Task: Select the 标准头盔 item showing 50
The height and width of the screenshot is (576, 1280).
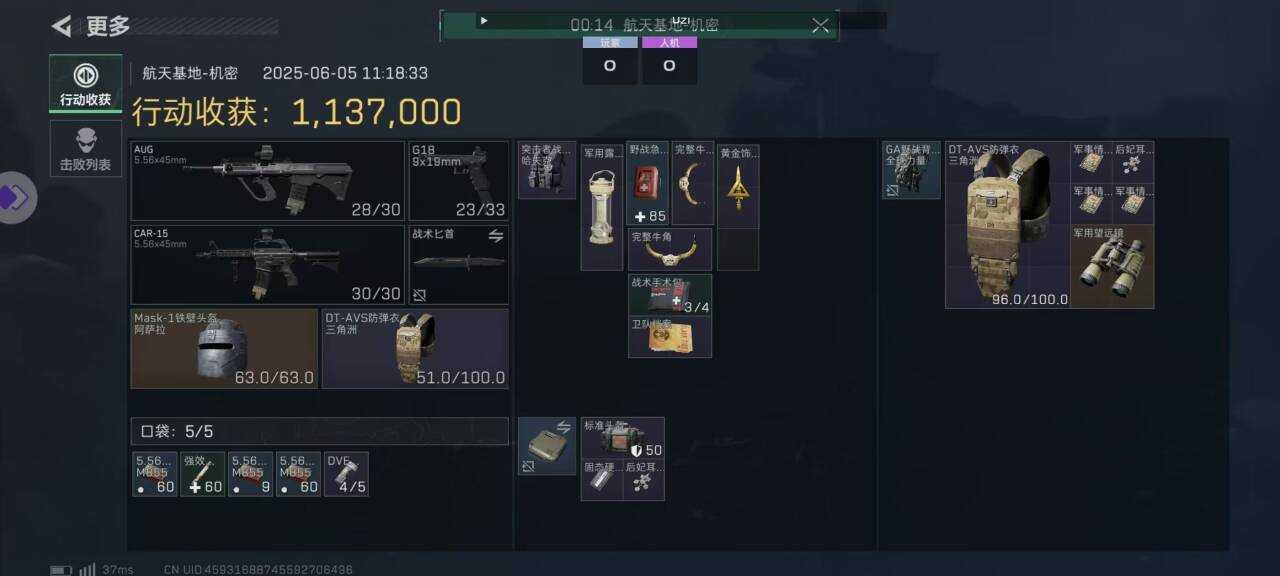Action: coord(622,438)
